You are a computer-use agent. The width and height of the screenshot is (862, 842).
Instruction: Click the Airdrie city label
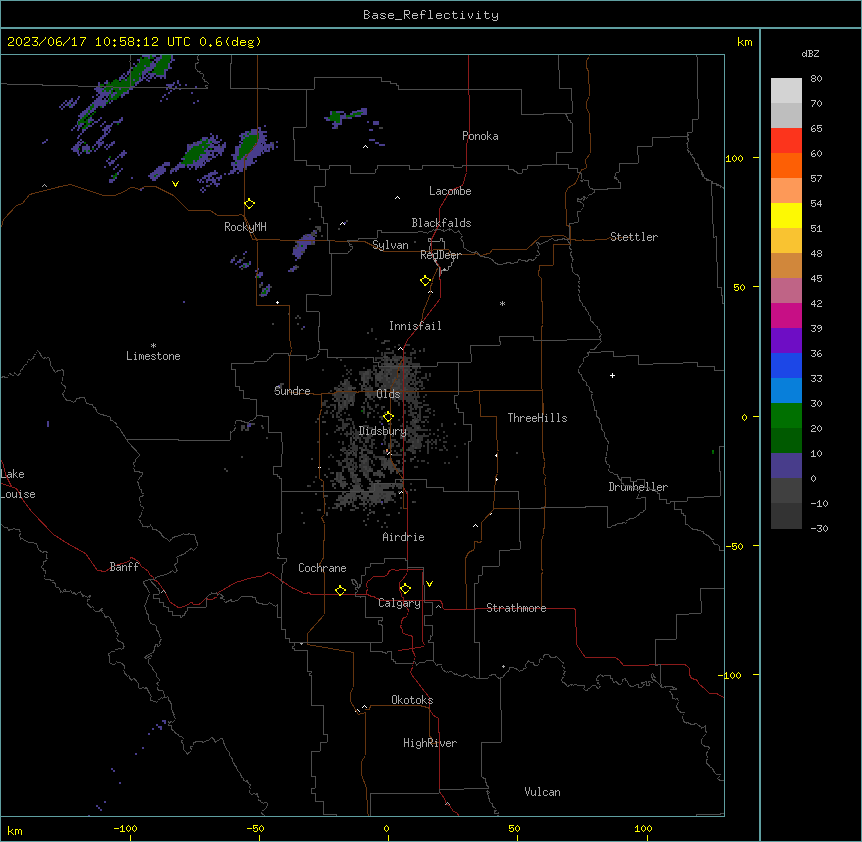[403, 537]
